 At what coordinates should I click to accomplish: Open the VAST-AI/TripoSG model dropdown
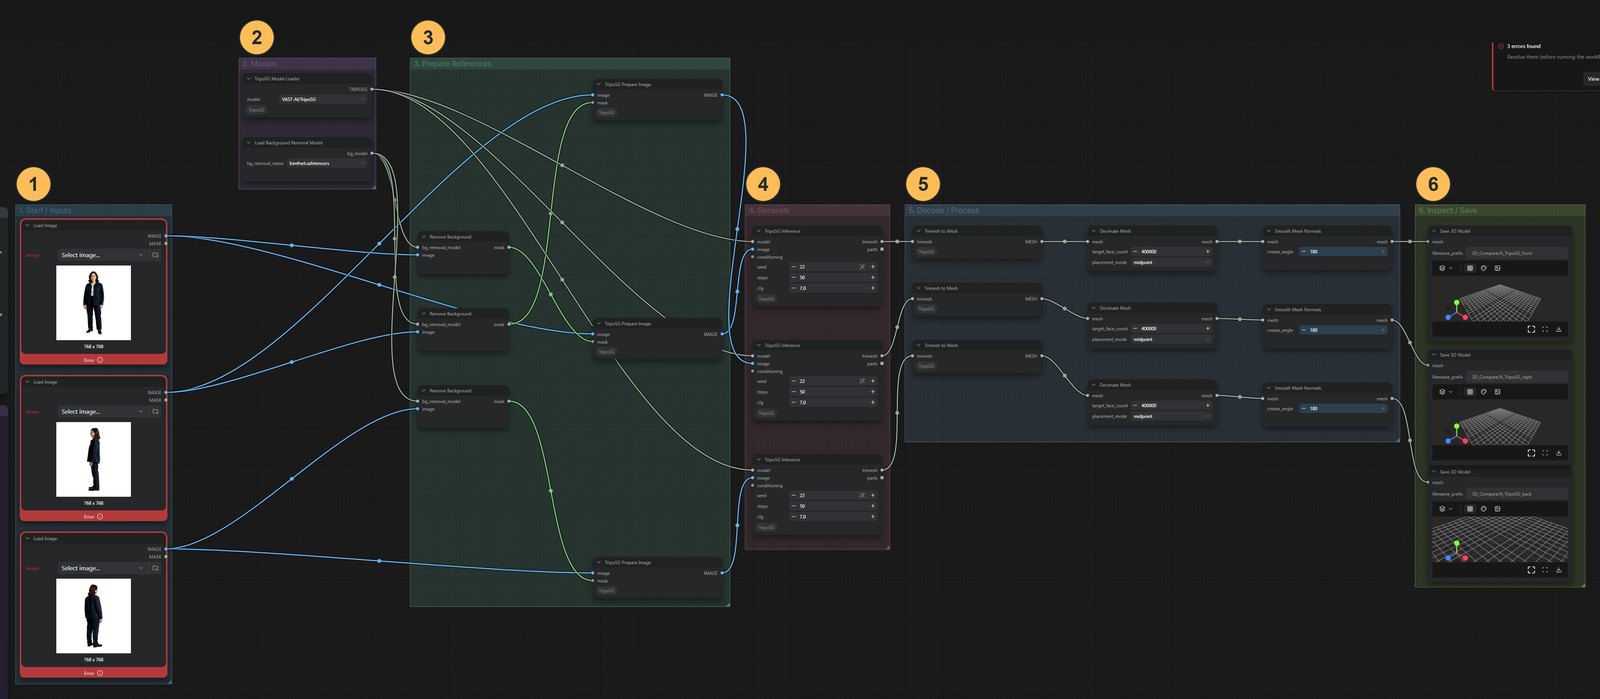pos(322,99)
